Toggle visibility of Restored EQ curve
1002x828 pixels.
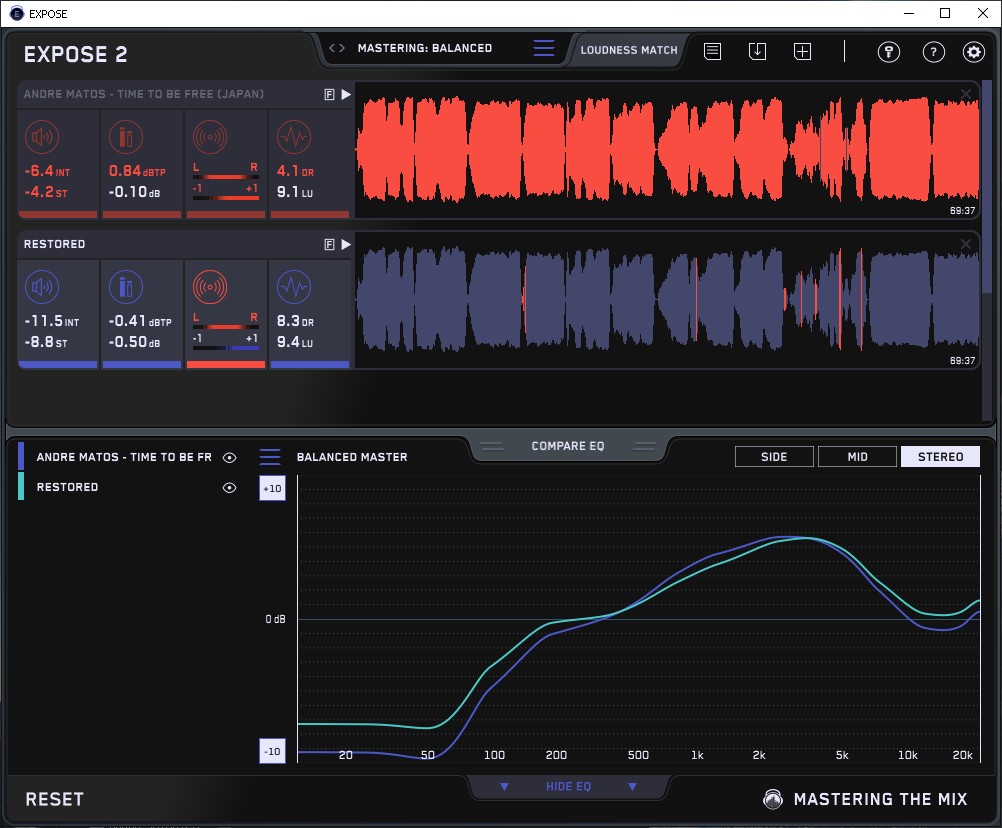[229, 488]
